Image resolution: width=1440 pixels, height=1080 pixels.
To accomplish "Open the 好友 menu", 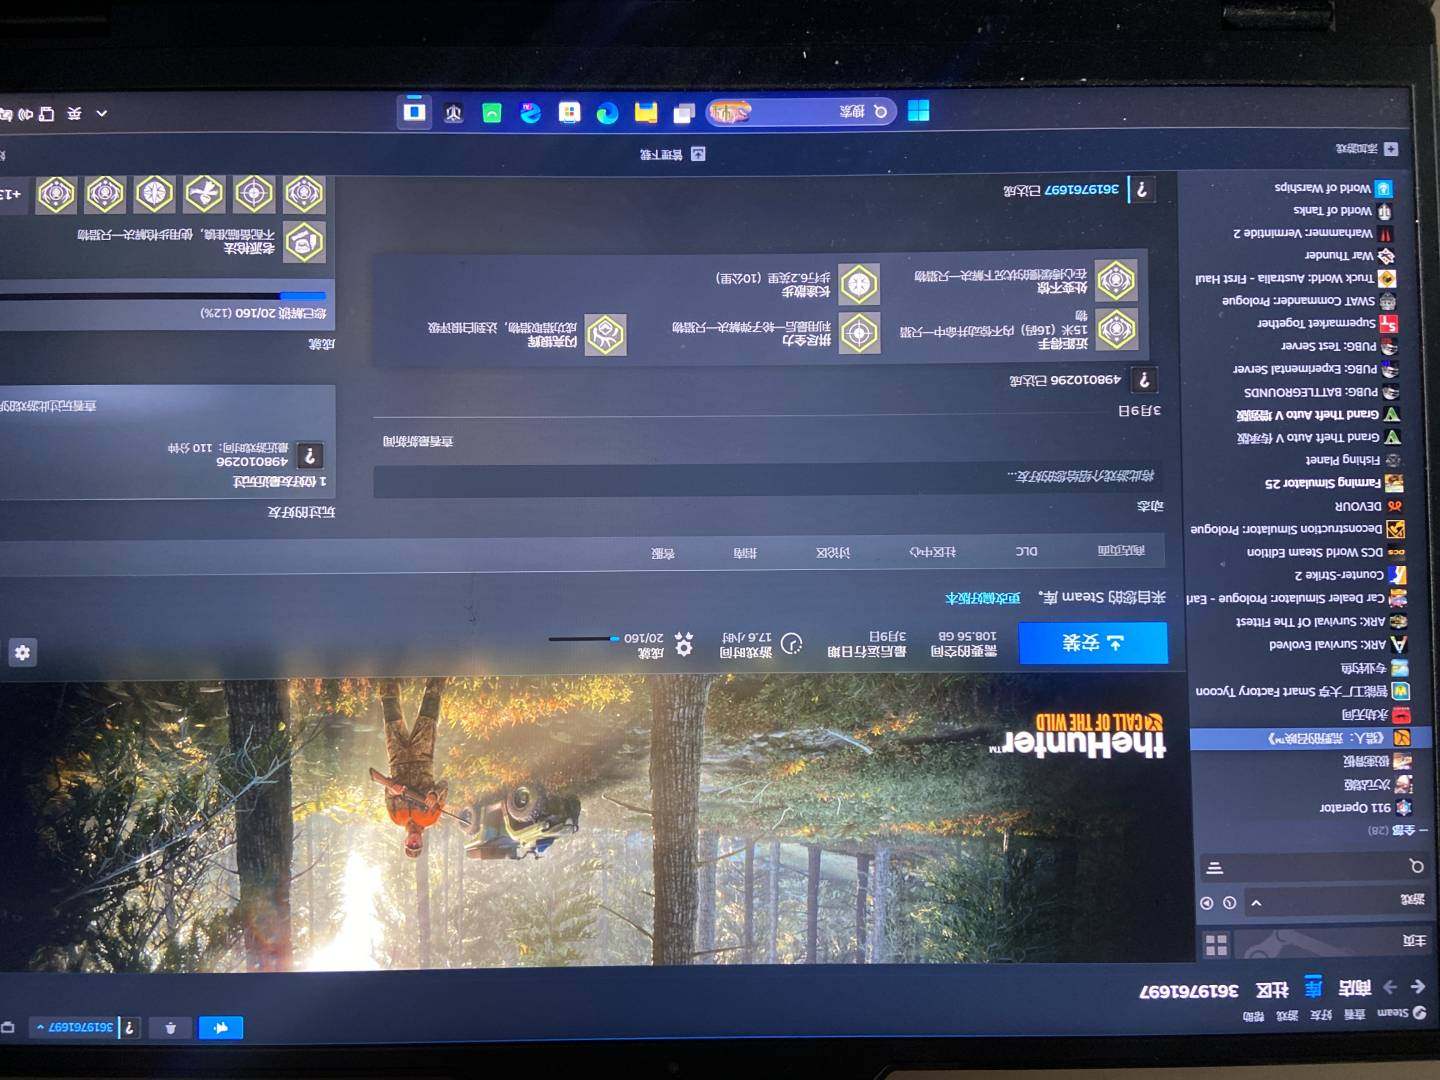I will pos(1321,1015).
